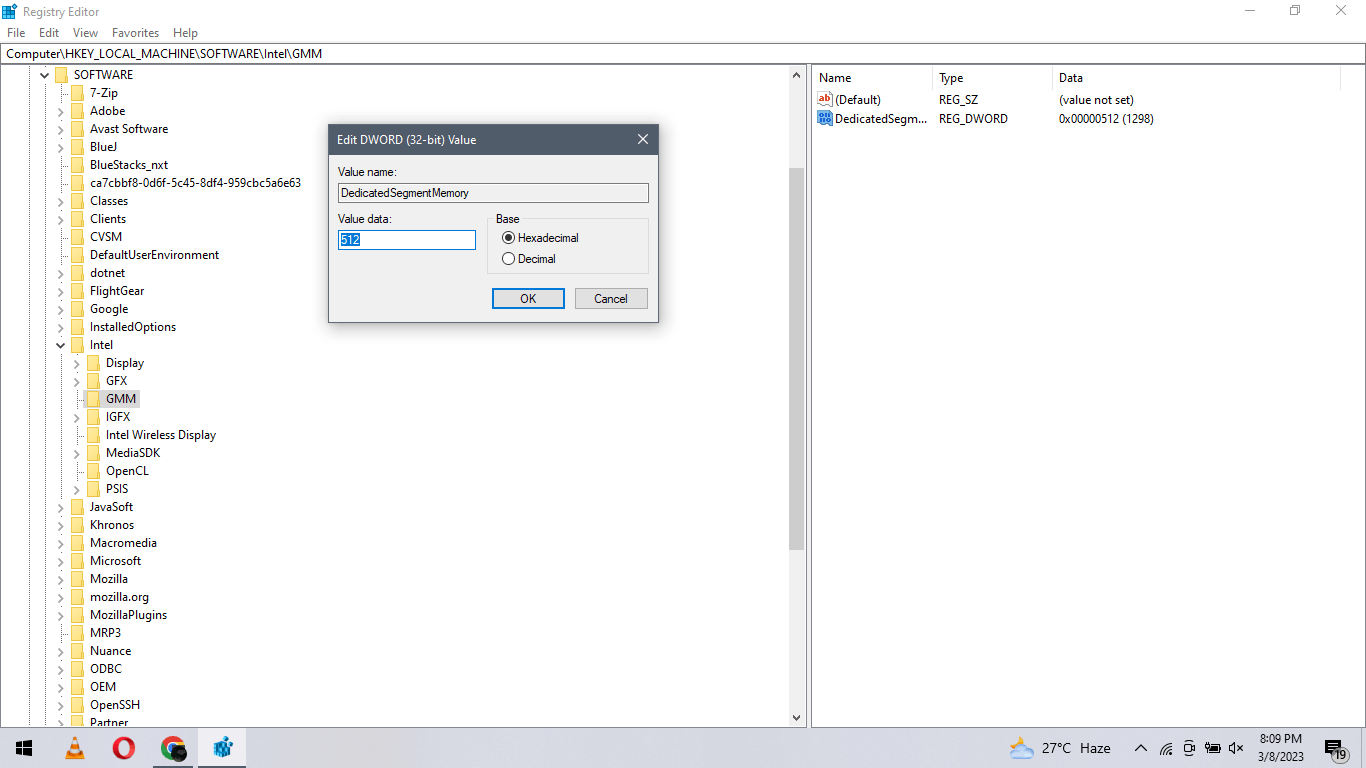The image size is (1366, 768).
Task: Select the MediaSDK folder icon
Action: [93, 453]
